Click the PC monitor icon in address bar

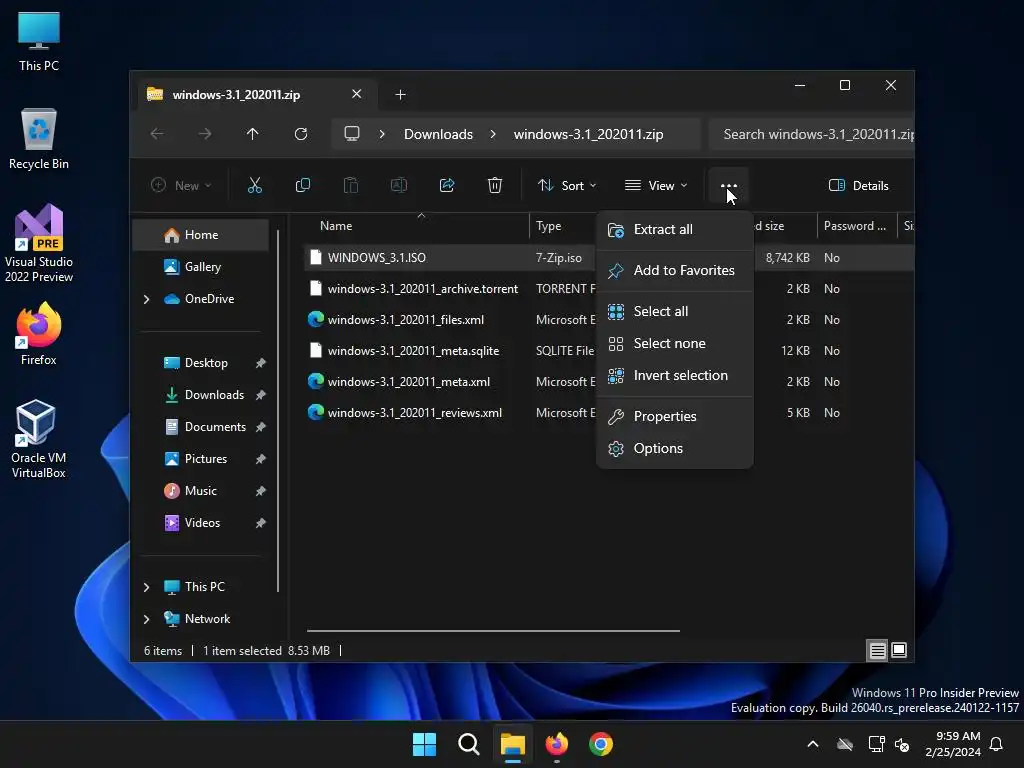click(x=352, y=134)
